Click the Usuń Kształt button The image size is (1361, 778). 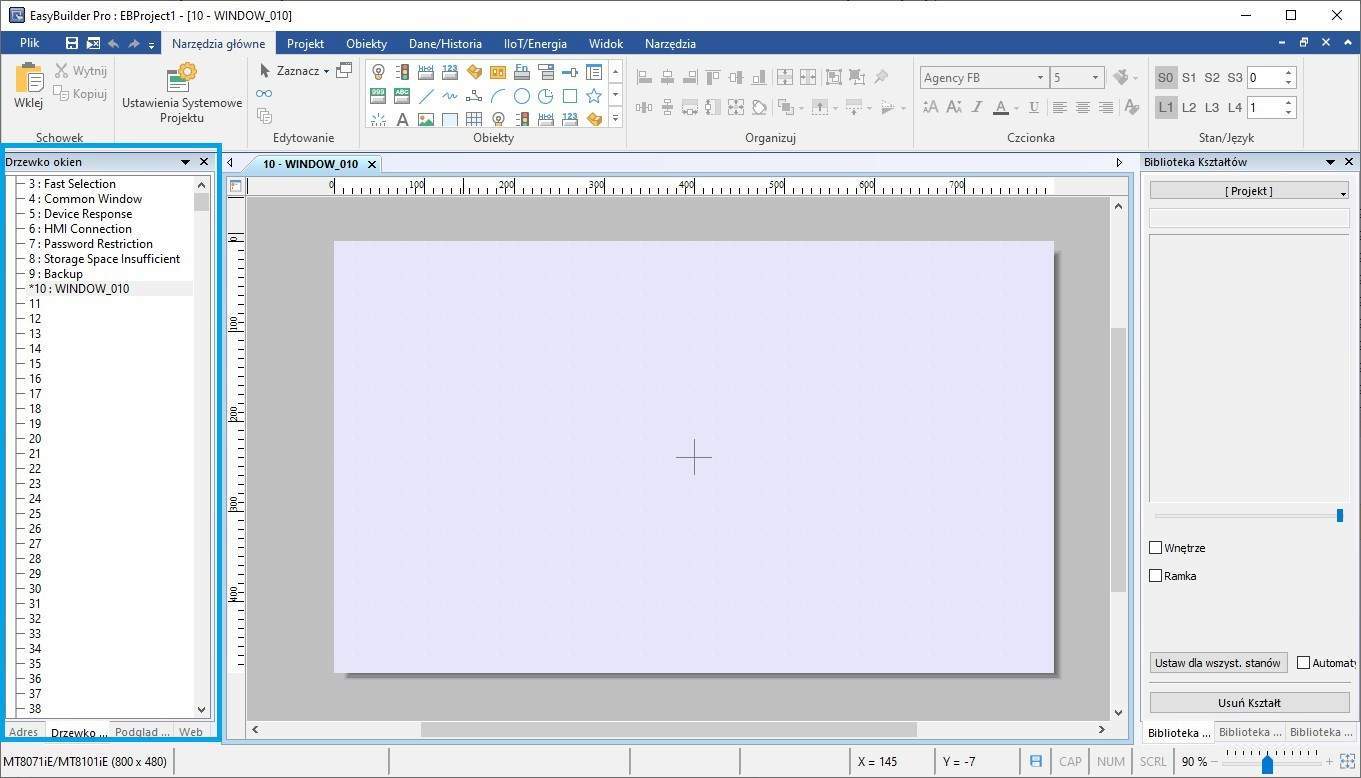(1250, 702)
